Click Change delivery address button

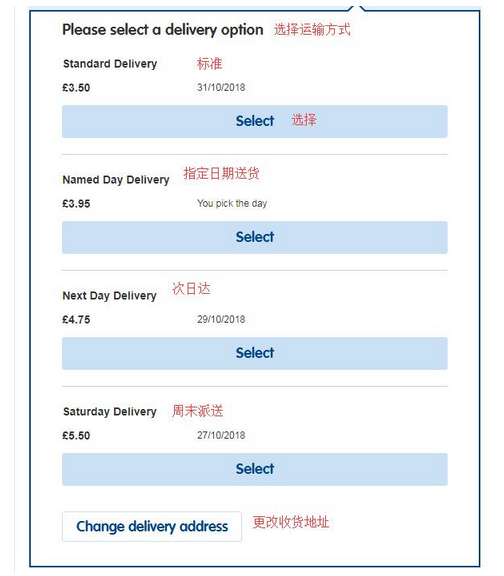(x=152, y=526)
